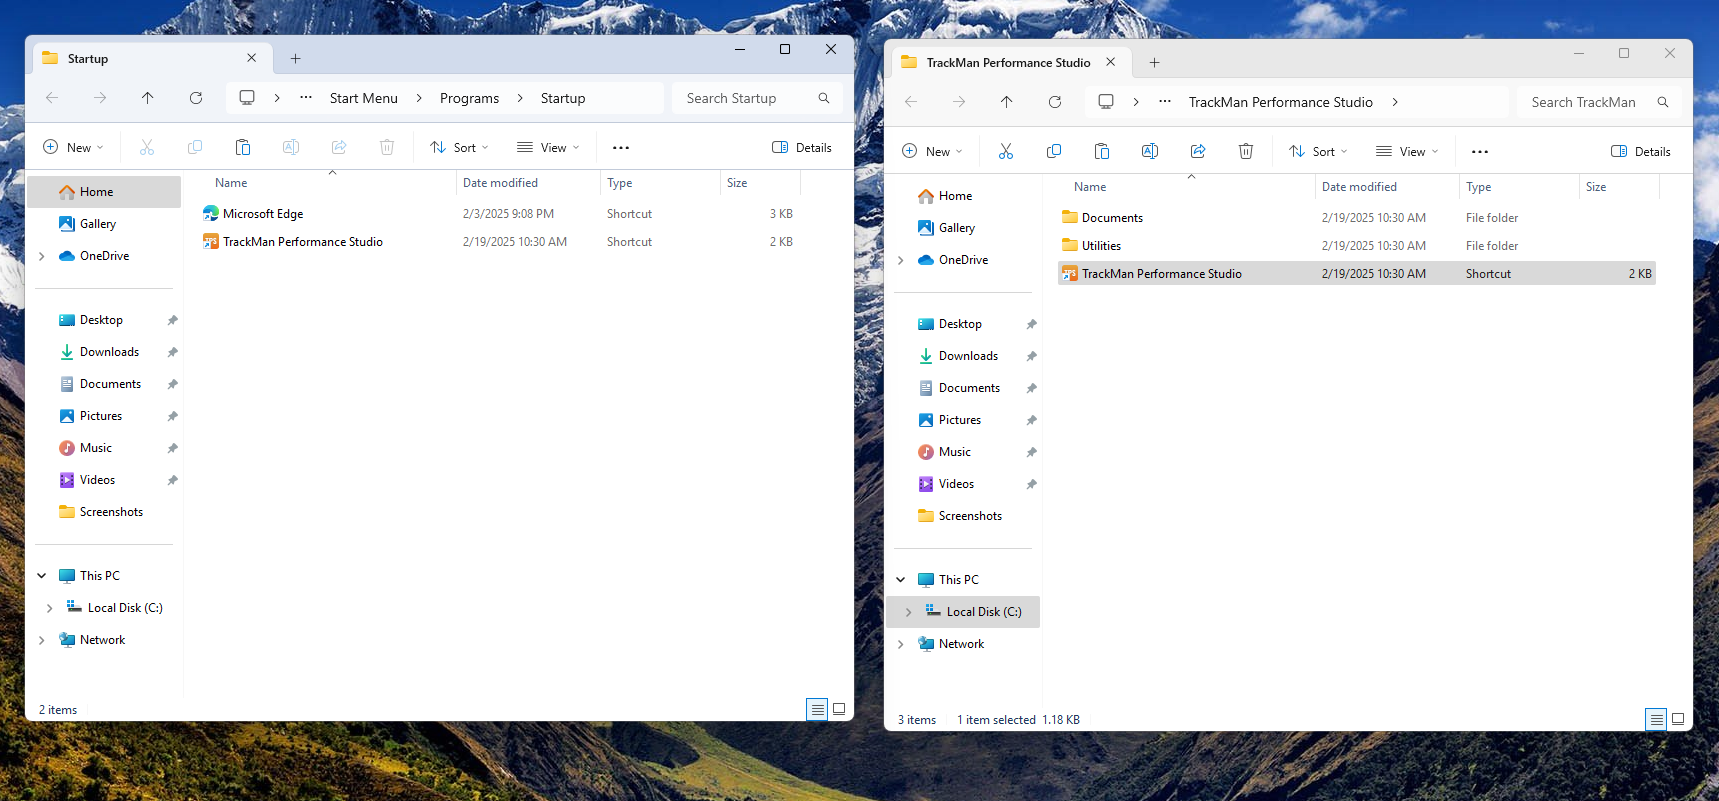Viewport: 1719px width, 801px height.
Task: Sort by Size column in TrackMan window
Action: pos(1596,187)
